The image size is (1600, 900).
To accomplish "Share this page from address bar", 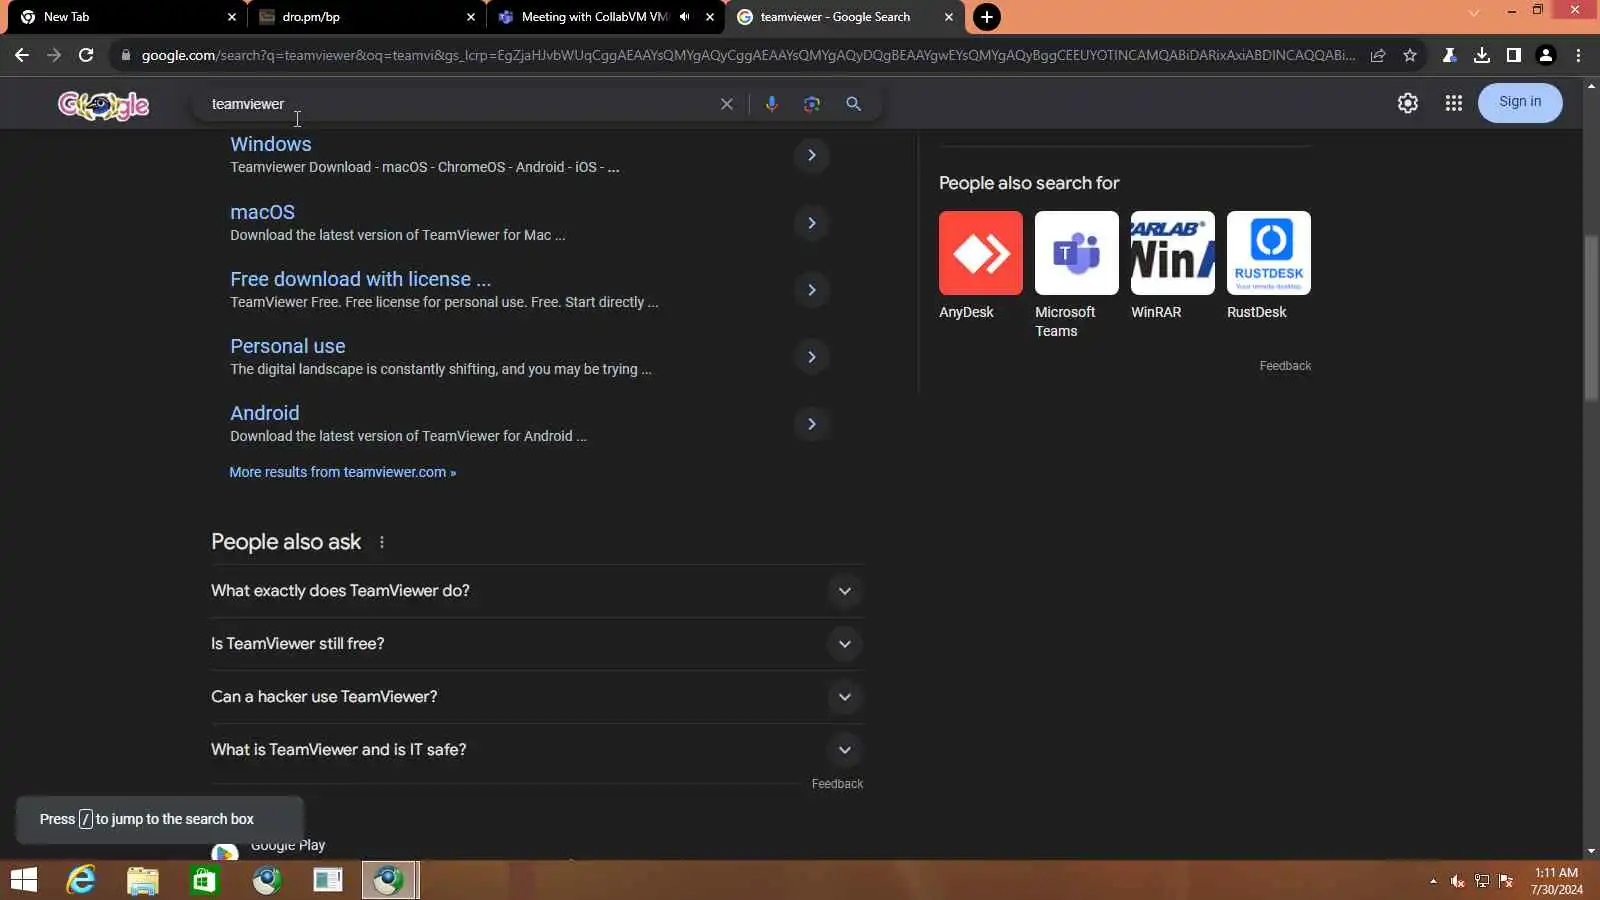I will pos(1378,55).
